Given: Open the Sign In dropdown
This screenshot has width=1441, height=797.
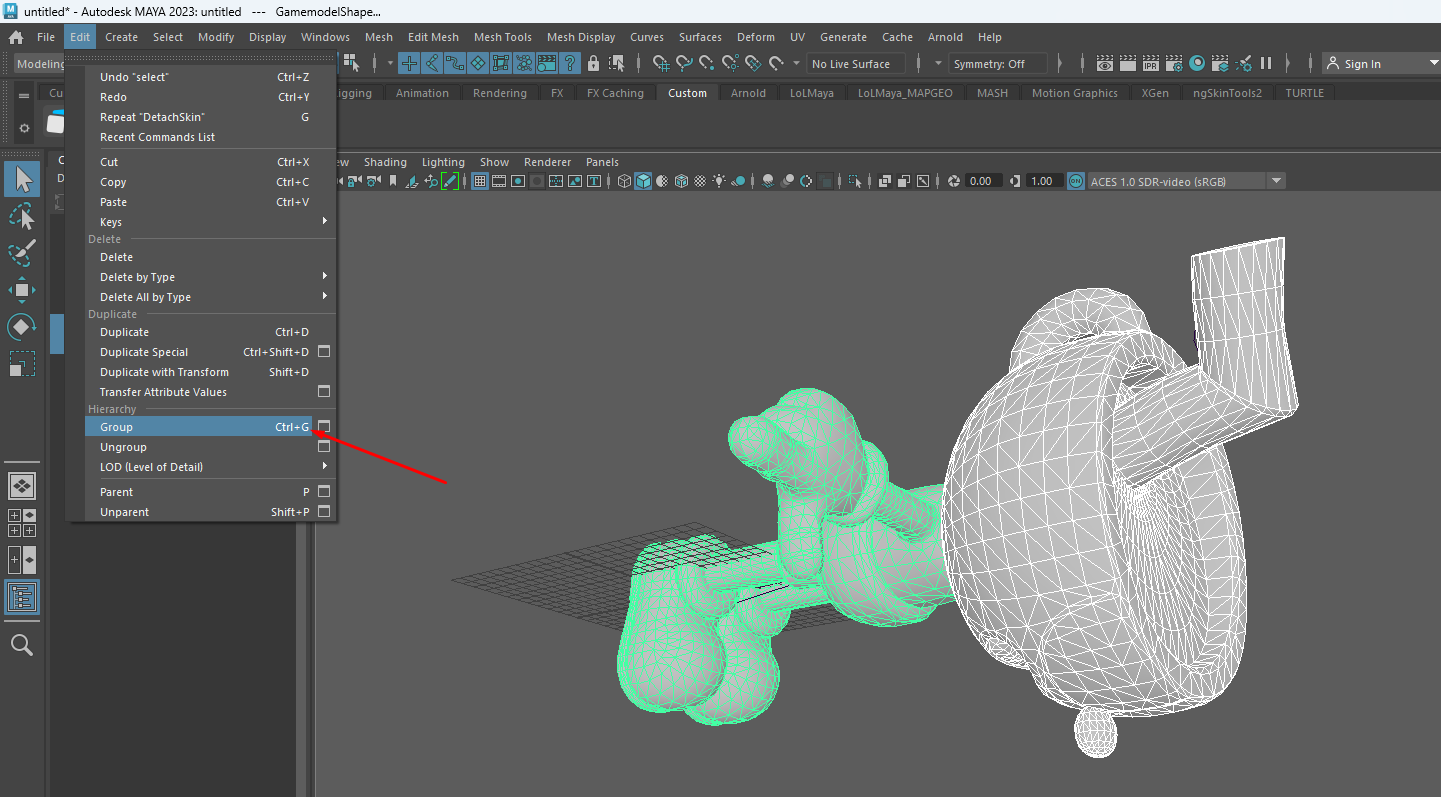Looking at the screenshot, I should pos(1381,64).
